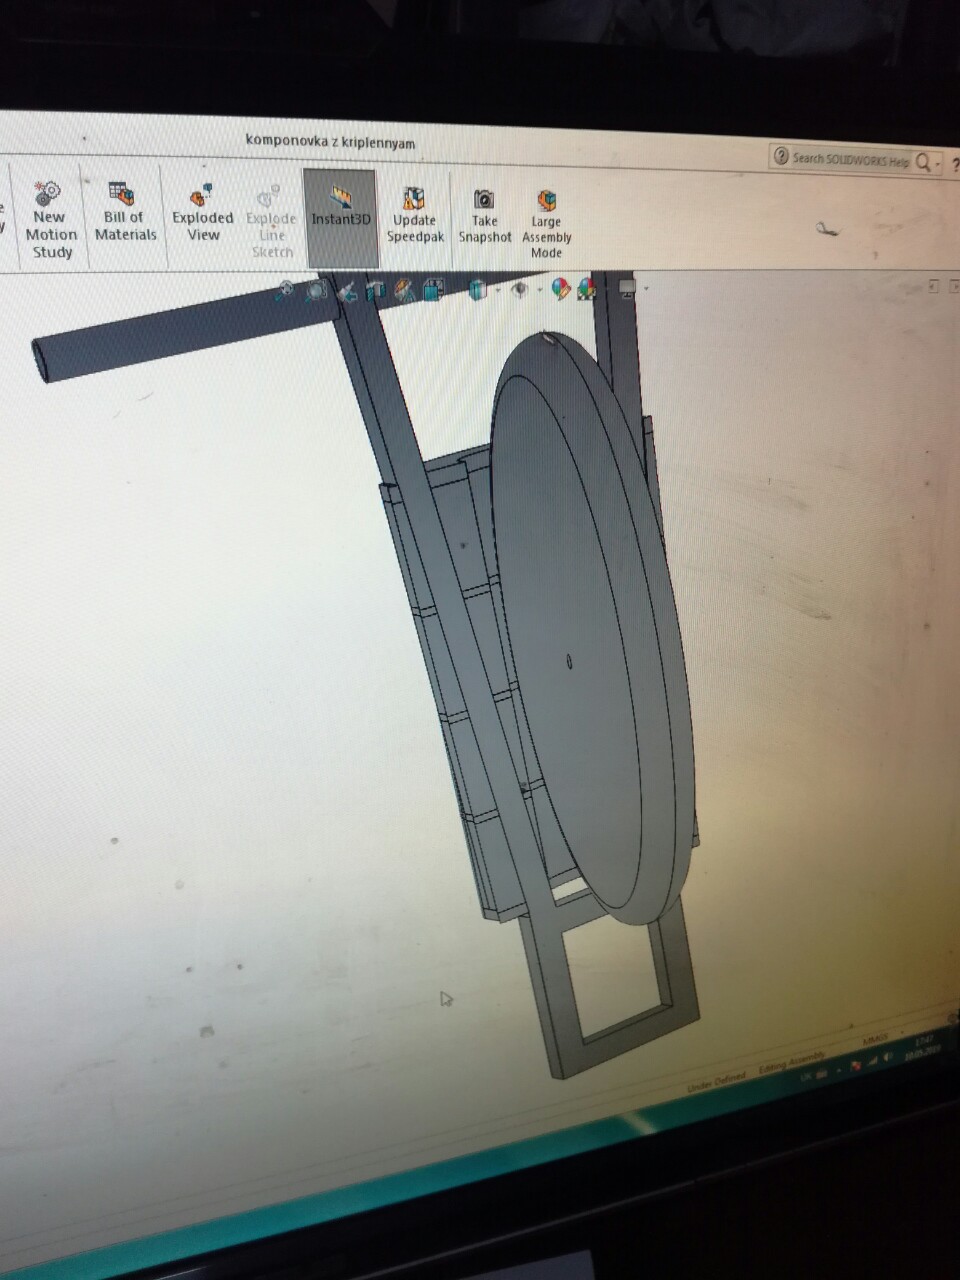960x1280 pixels.
Task: Insert a Bill of Materials
Action: [125, 213]
